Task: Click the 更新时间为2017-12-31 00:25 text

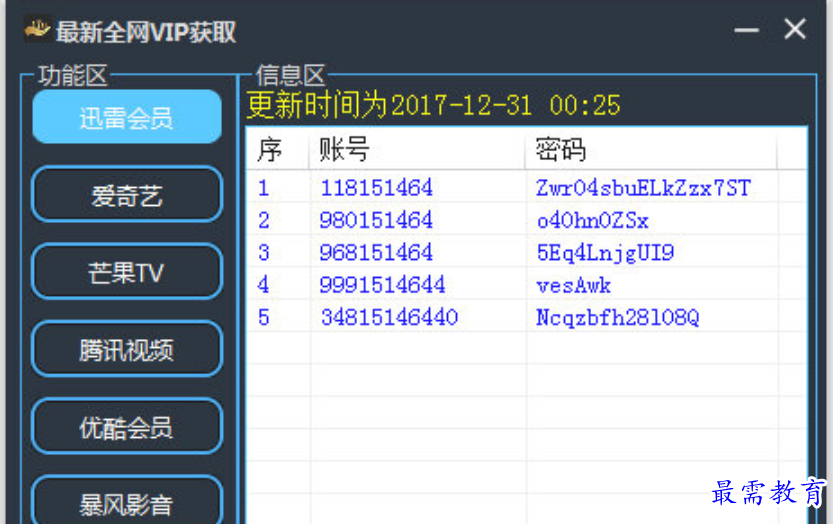Action: (x=434, y=105)
